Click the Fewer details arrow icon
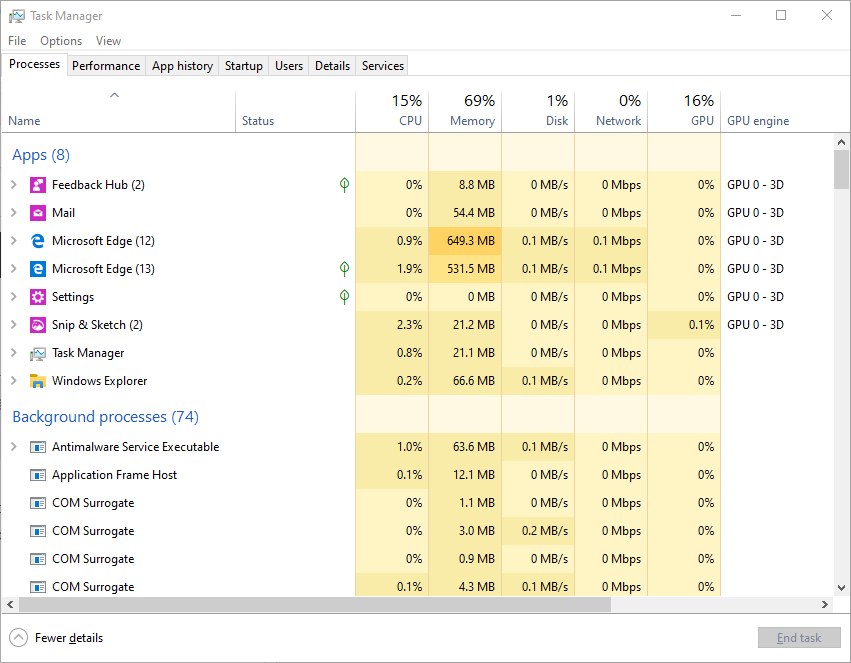 coord(18,638)
